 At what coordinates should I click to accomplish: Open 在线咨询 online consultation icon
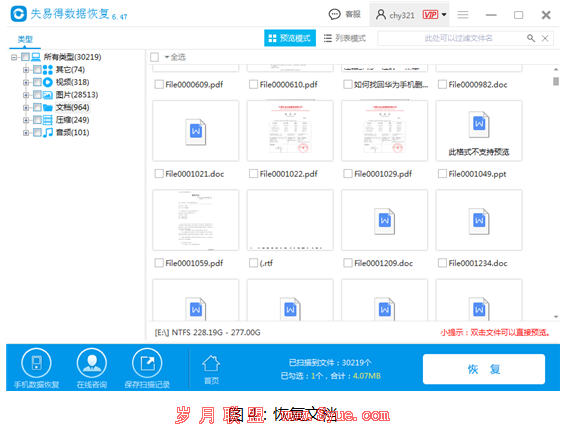coord(92,363)
